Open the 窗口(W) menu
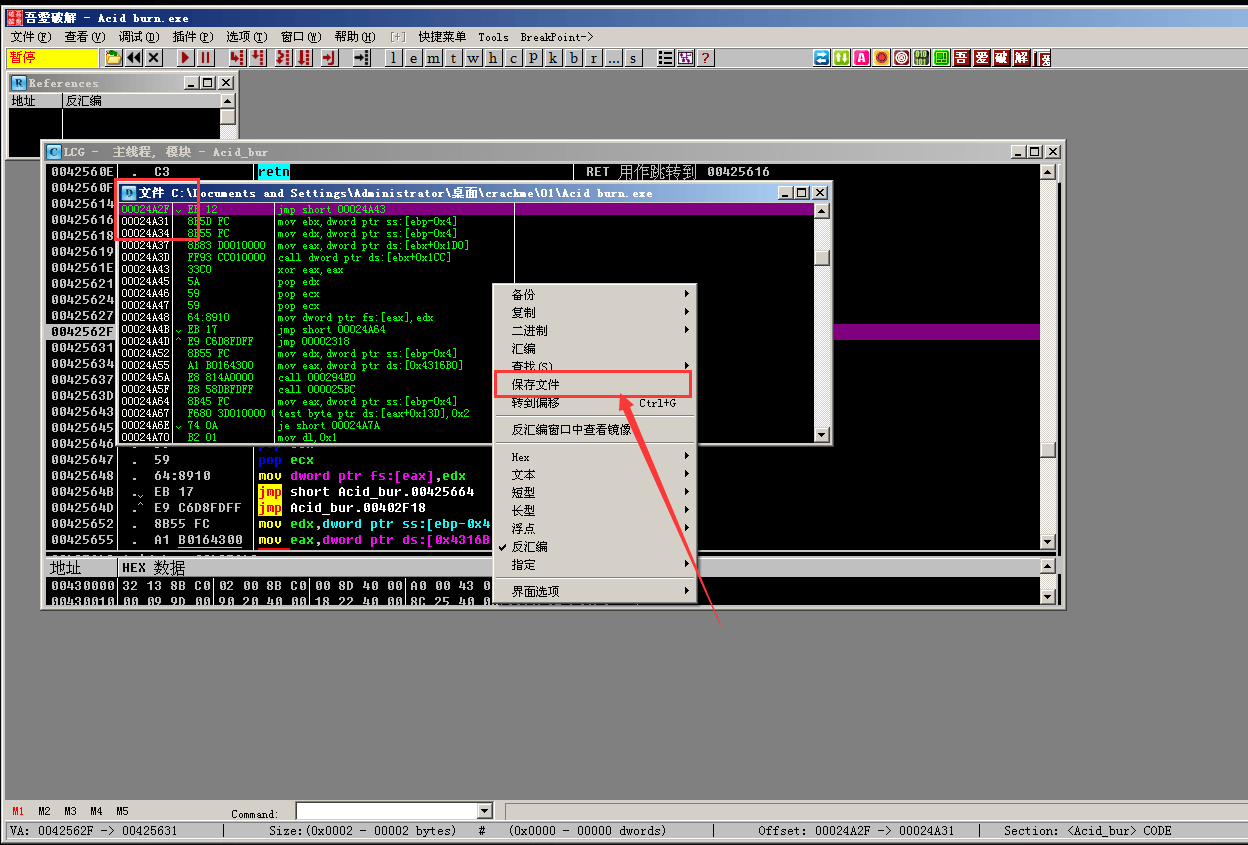 pyautogui.click(x=301, y=37)
